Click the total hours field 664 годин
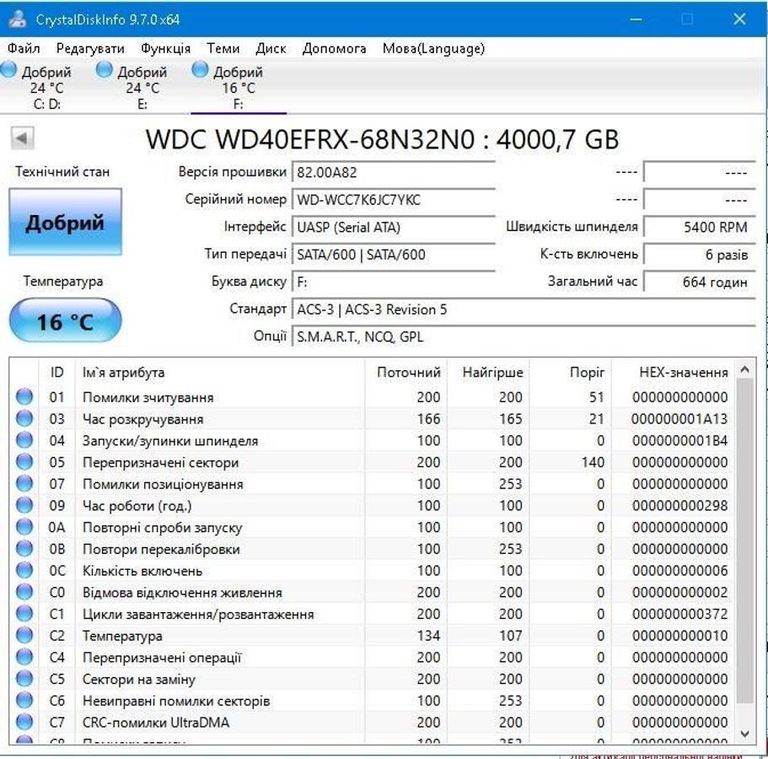The width and height of the screenshot is (768, 759). click(x=699, y=282)
